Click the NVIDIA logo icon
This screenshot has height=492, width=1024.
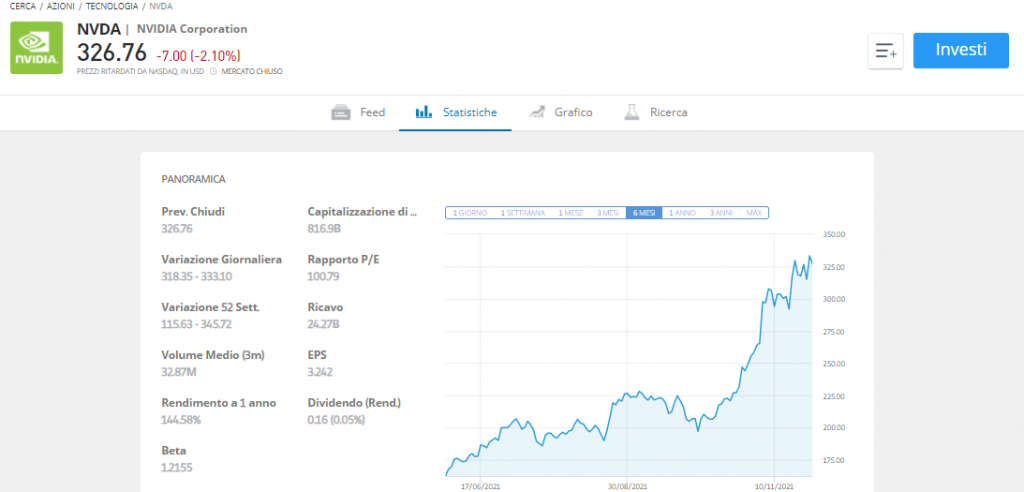[37, 48]
